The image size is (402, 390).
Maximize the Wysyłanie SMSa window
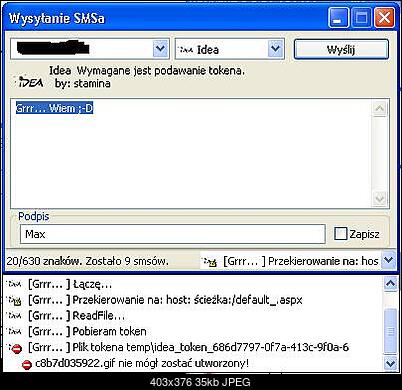(x=361, y=18)
